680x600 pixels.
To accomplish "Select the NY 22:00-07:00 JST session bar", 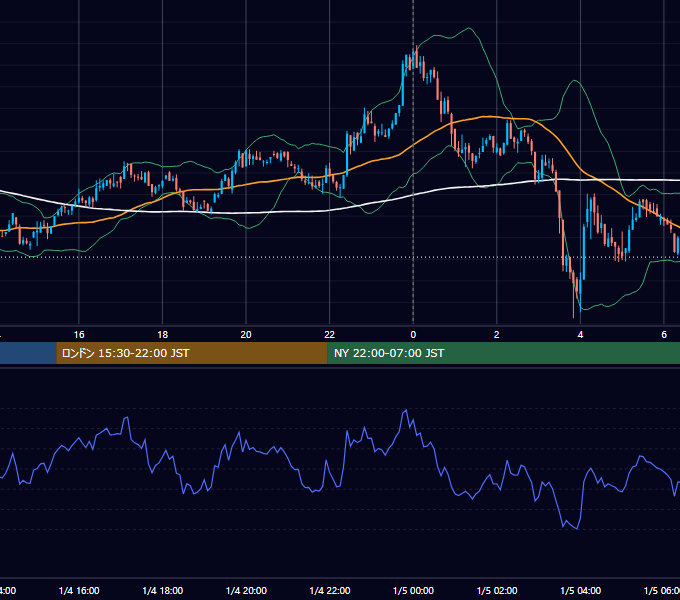I will point(503,353).
